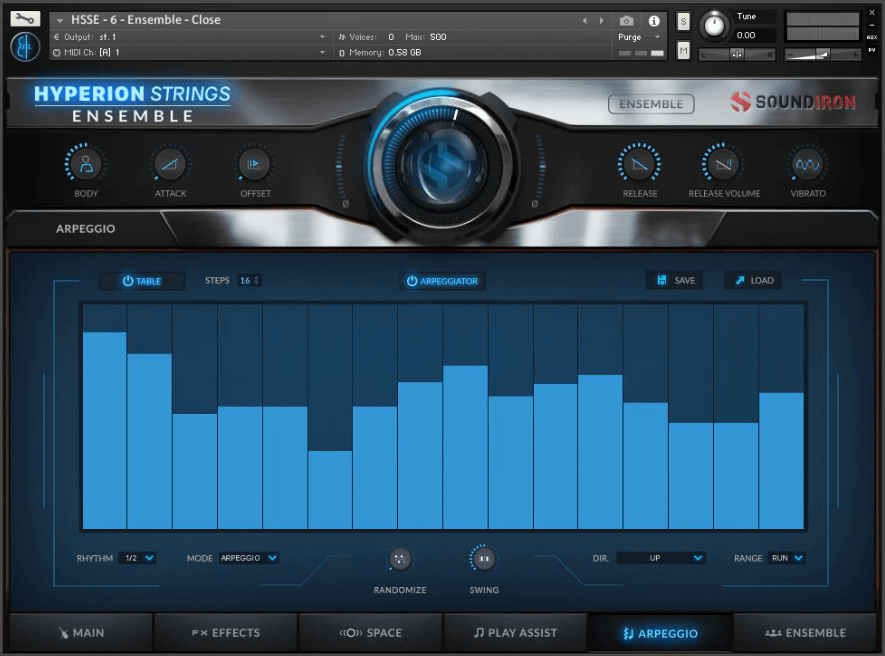The height and width of the screenshot is (656, 885).
Task: Click the volume slider at top right
Action: [822, 54]
